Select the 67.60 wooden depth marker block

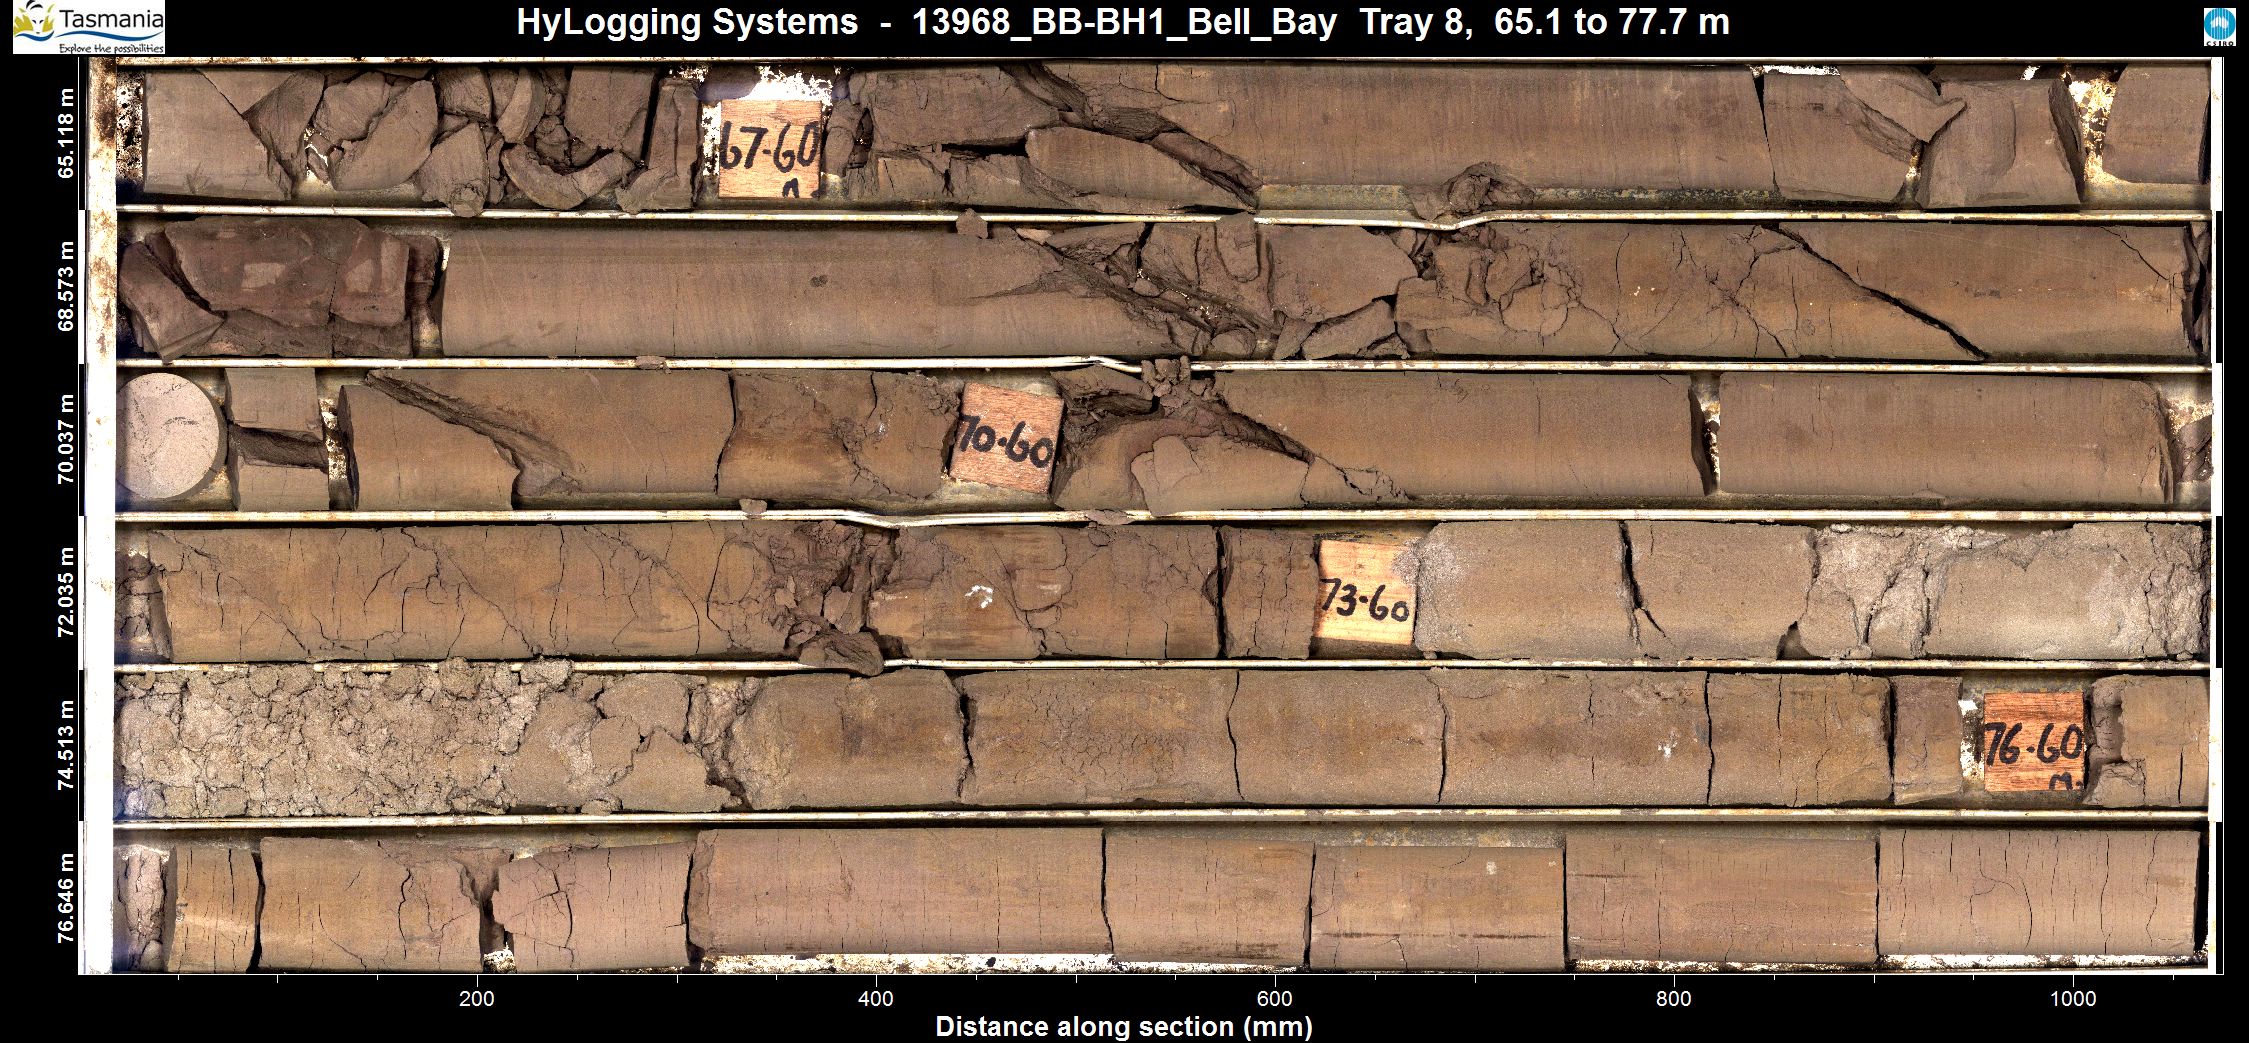click(770, 148)
